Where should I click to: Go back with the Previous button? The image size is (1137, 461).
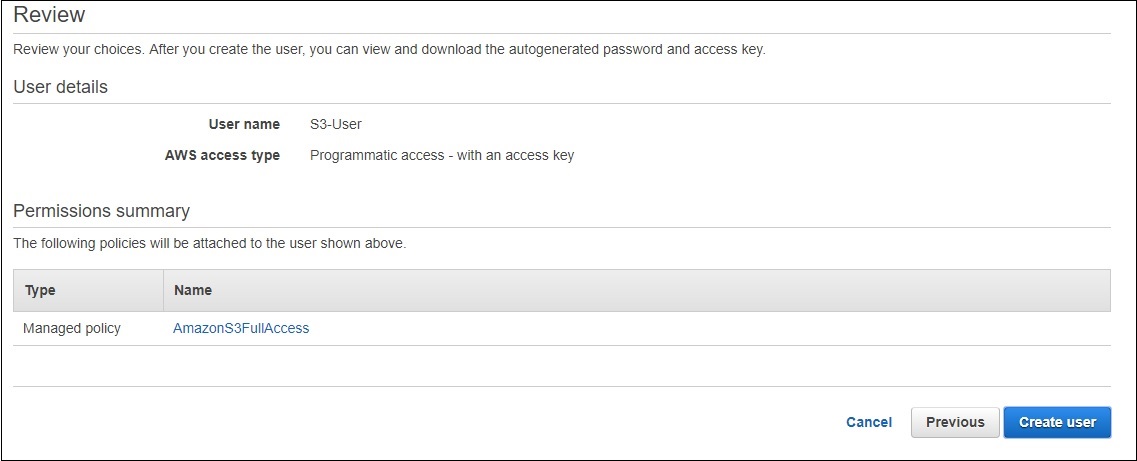[955, 422]
